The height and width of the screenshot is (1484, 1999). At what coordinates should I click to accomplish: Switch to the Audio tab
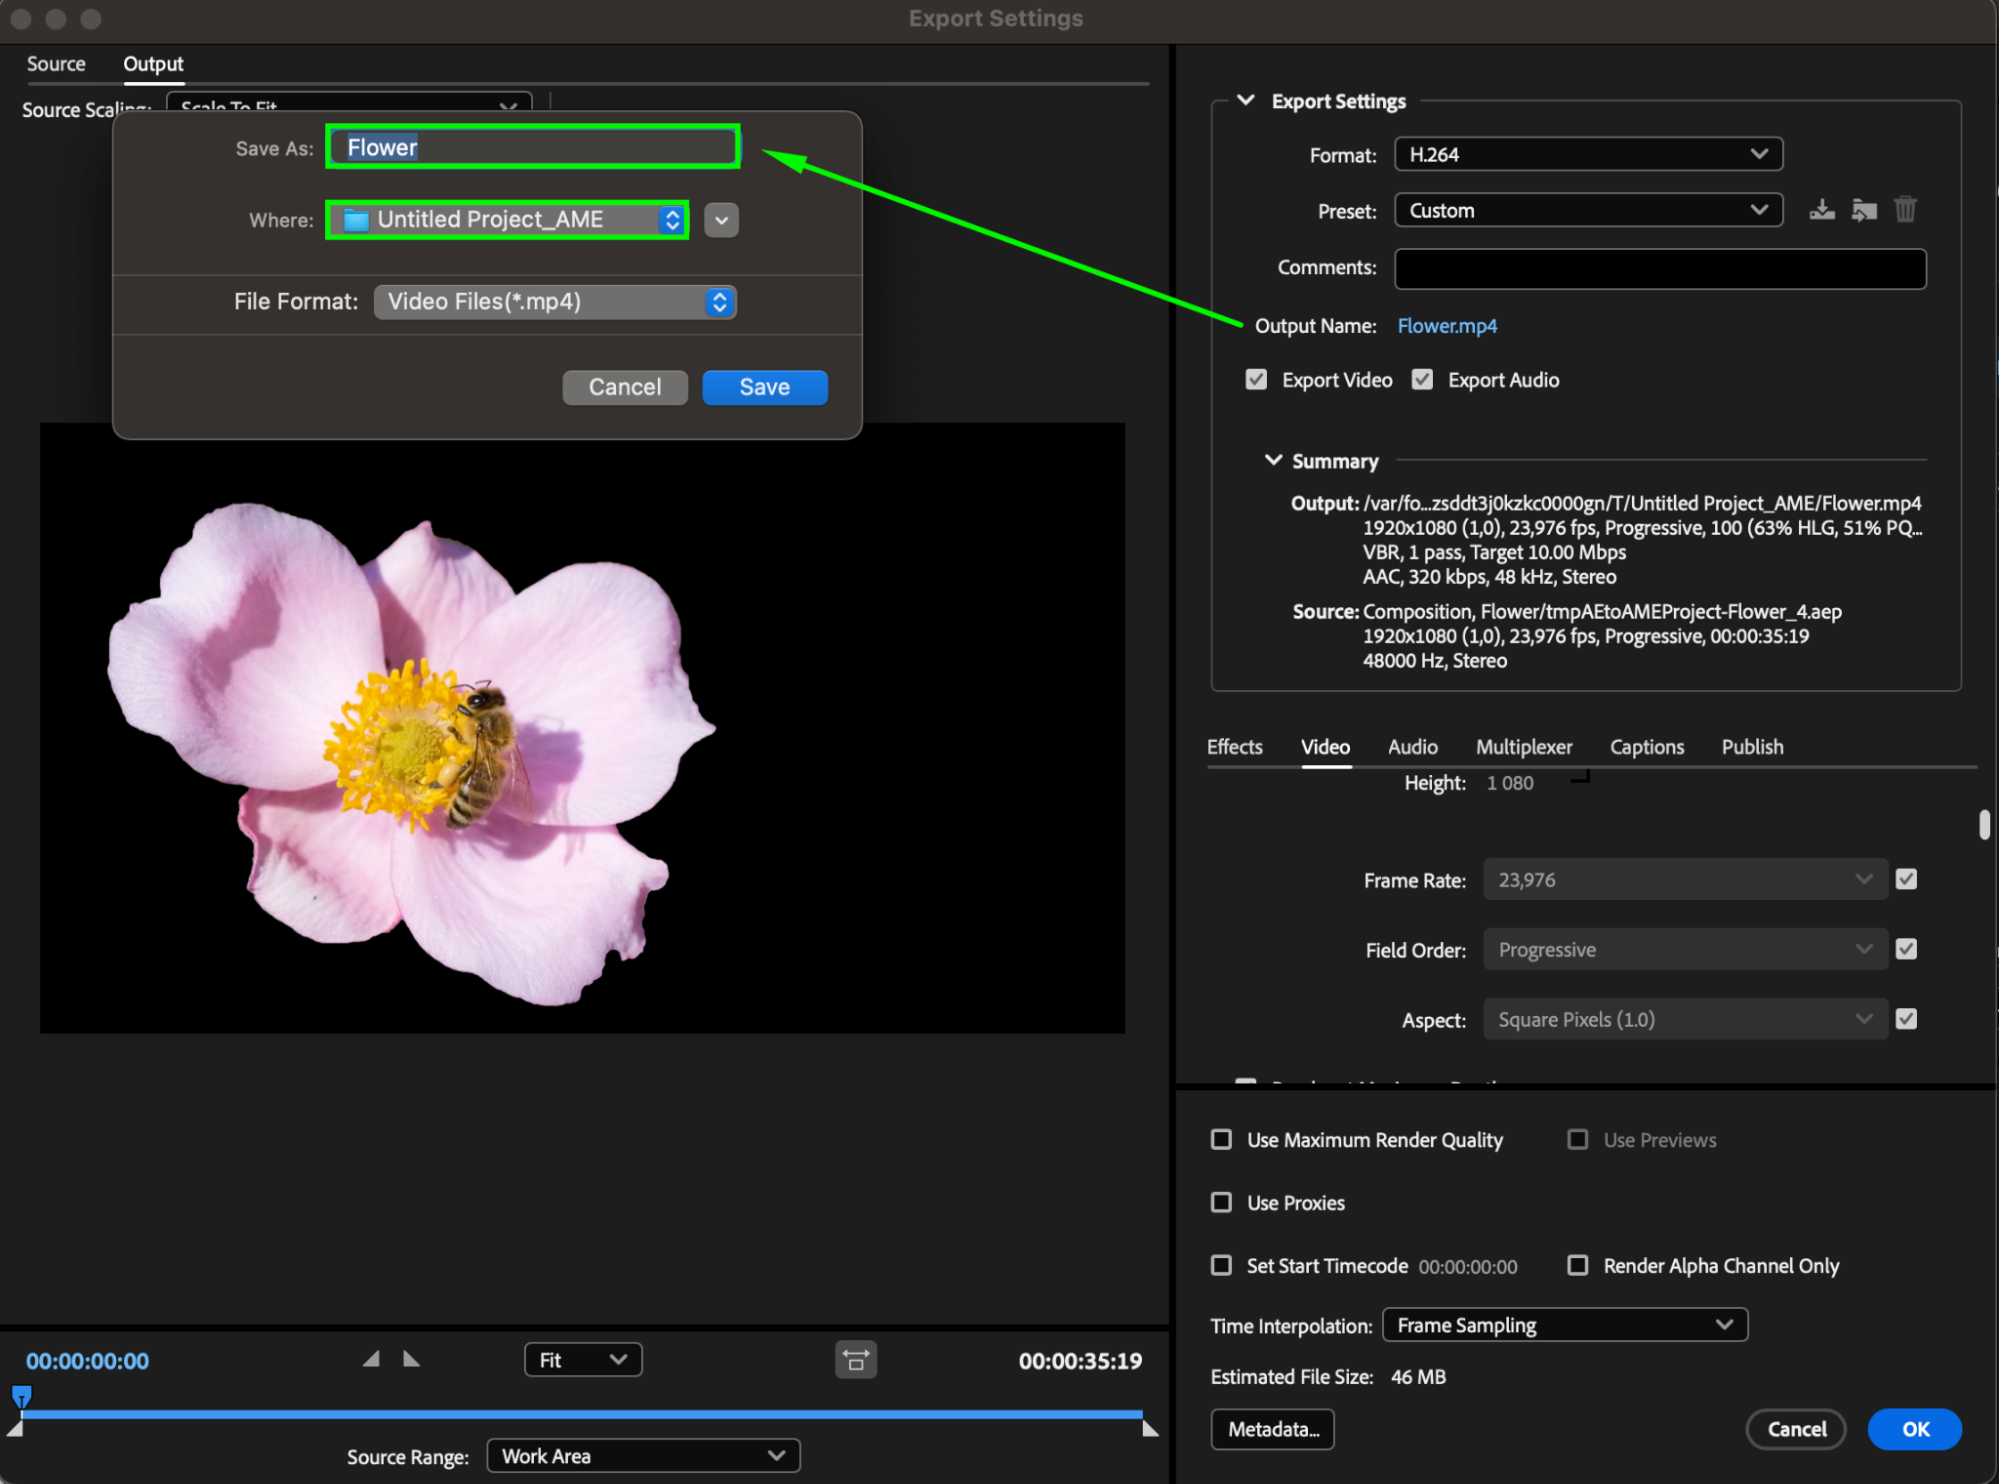(1412, 747)
